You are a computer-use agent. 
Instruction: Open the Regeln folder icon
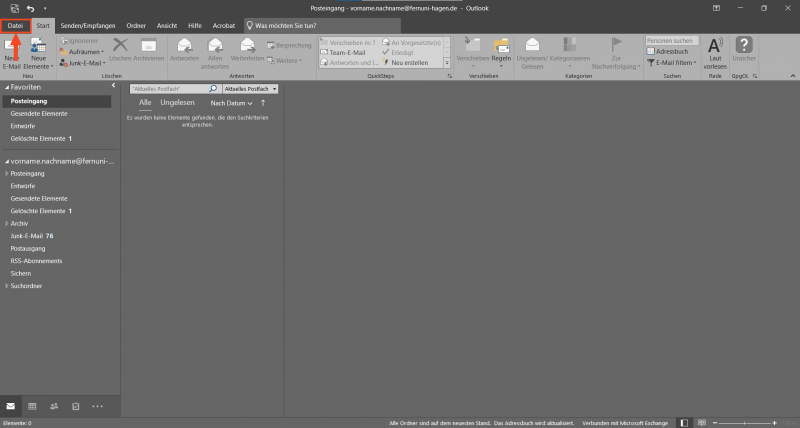(501, 45)
